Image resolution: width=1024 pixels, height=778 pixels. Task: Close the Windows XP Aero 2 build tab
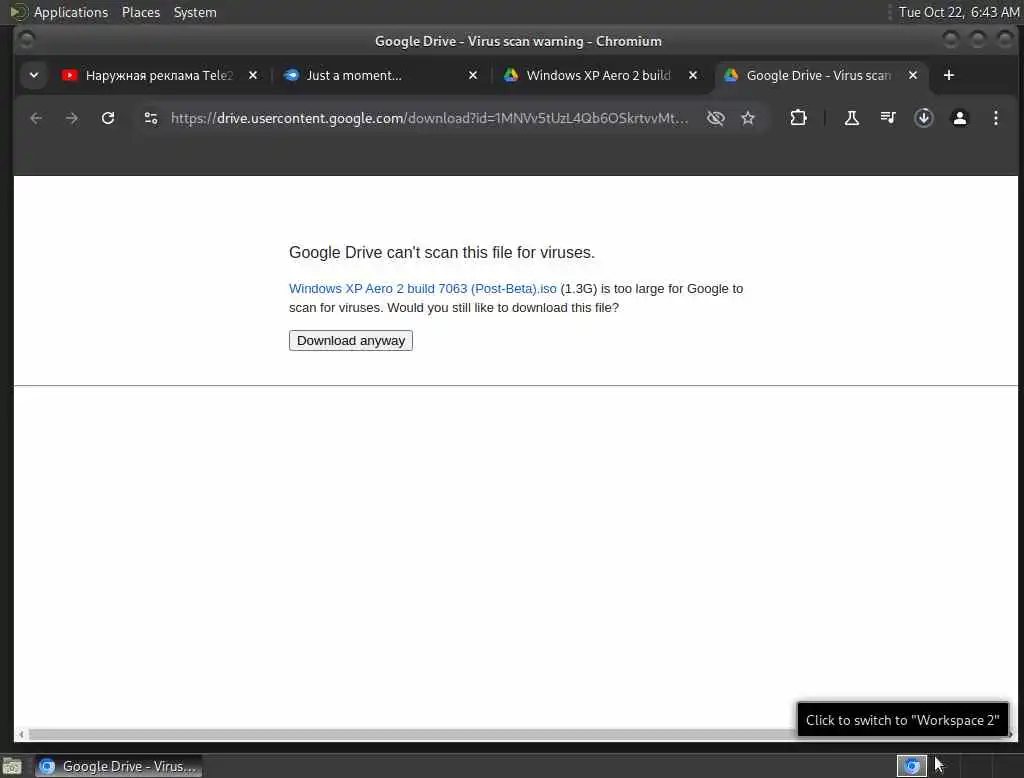[x=693, y=75]
